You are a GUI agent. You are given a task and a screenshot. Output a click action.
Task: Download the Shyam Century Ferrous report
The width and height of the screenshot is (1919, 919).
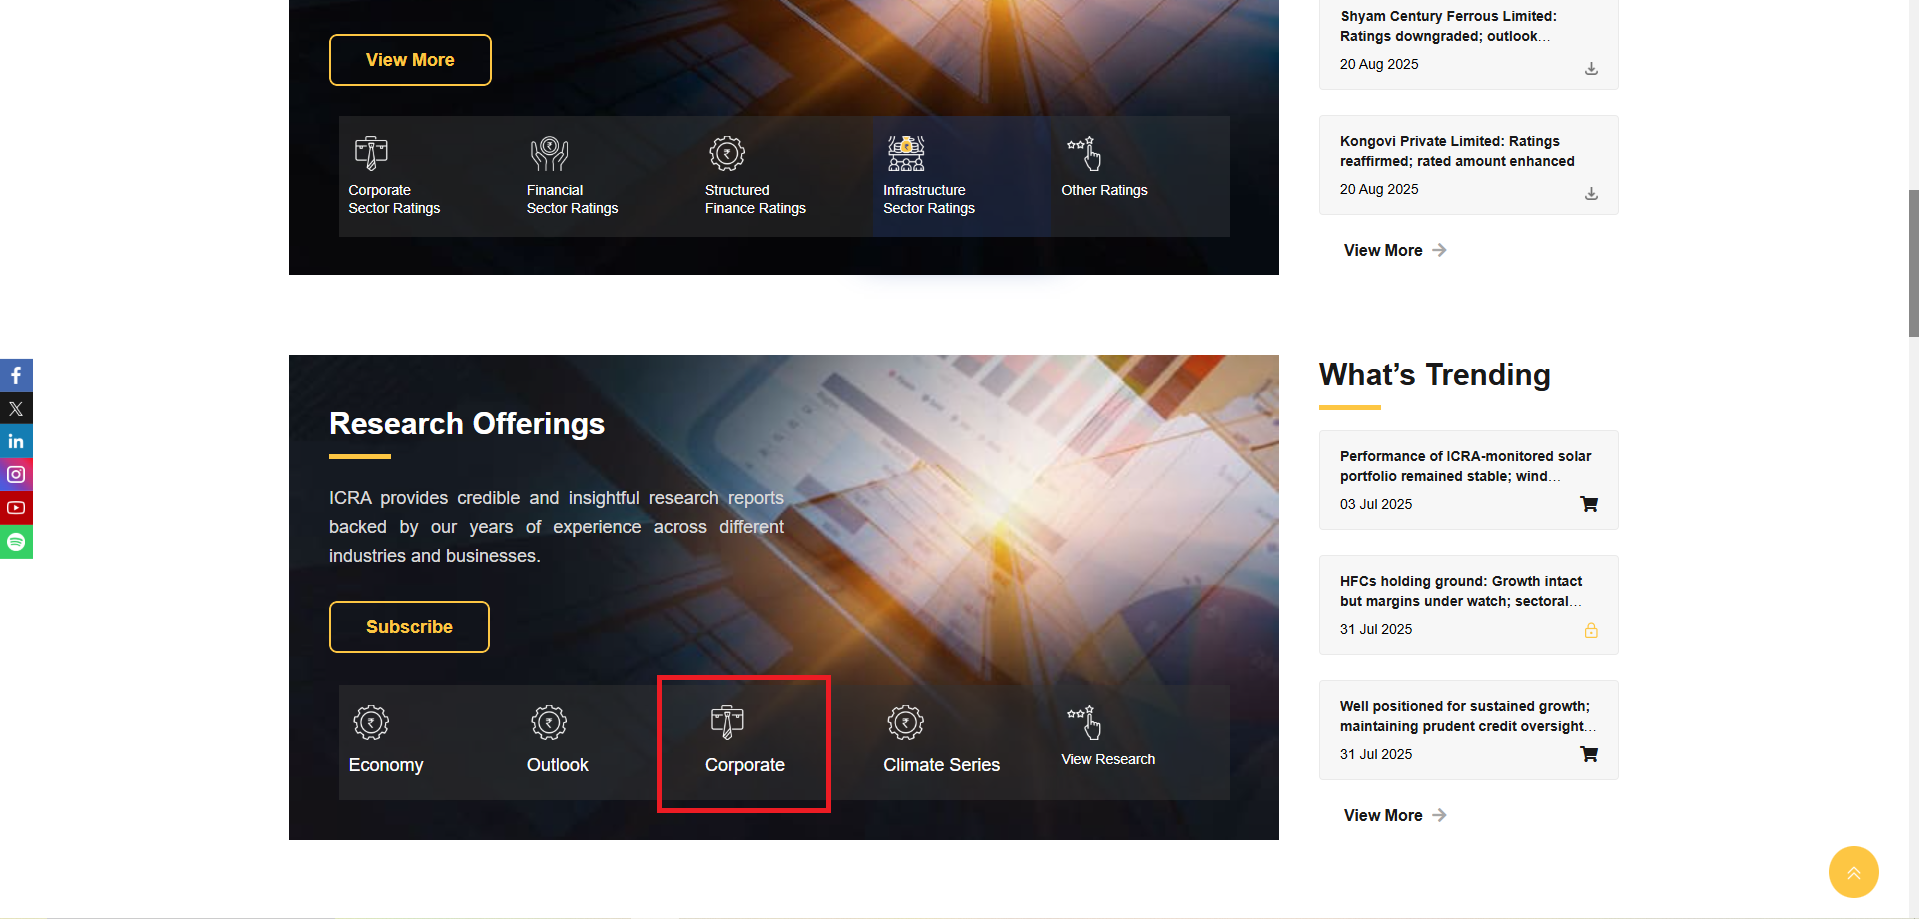(x=1591, y=69)
